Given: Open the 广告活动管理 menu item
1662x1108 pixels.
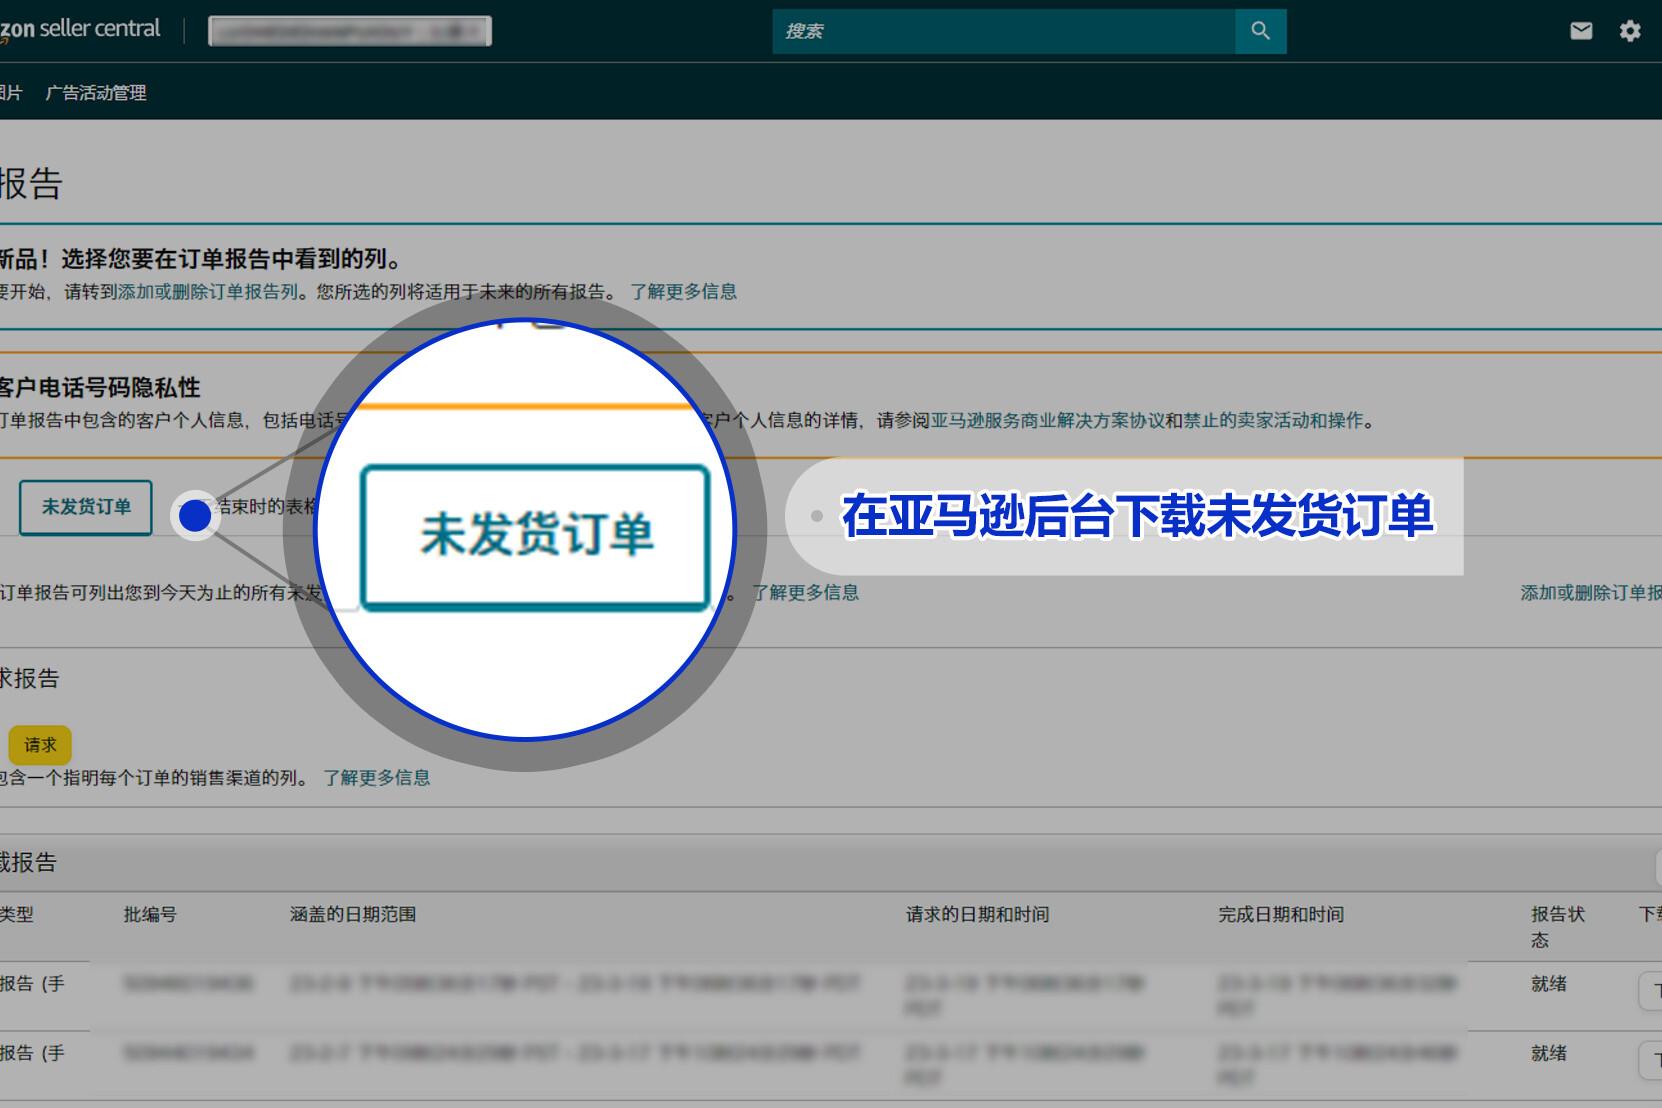Looking at the screenshot, I should click(96, 93).
